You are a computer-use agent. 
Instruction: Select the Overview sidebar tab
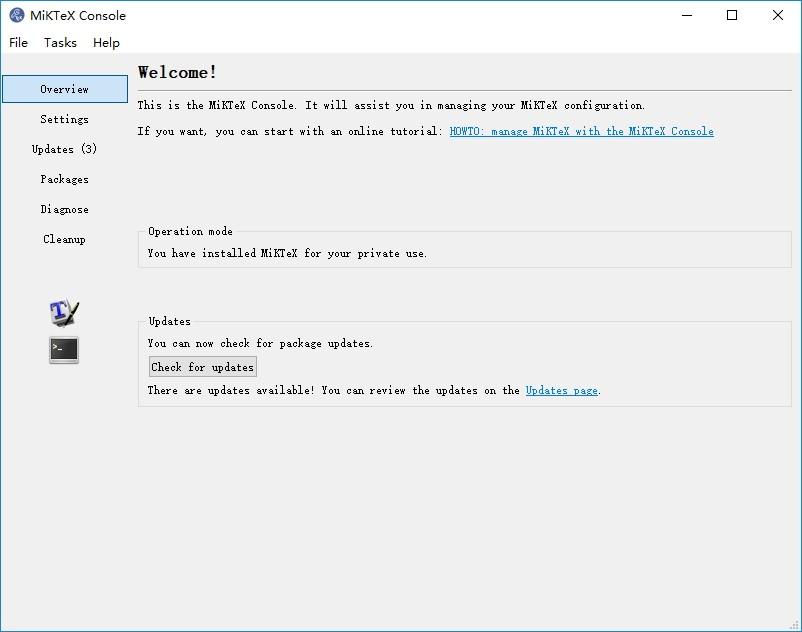click(x=65, y=89)
